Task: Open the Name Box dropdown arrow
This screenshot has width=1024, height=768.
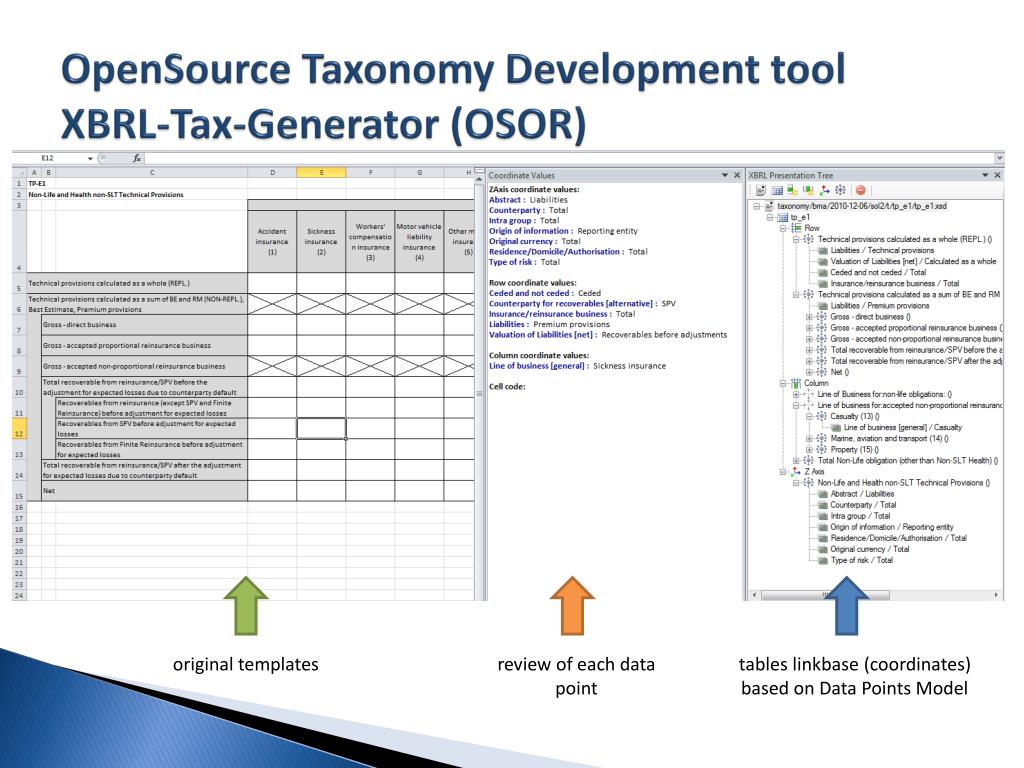Action: [90, 158]
